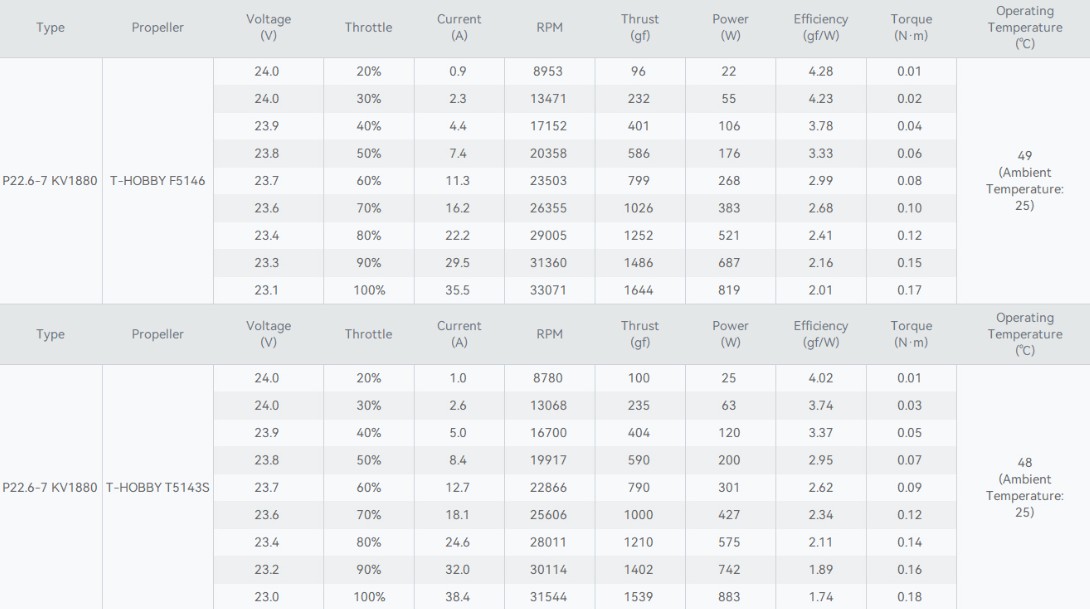Select the power value 883
Screen dimensions: 1090x609
729,597
